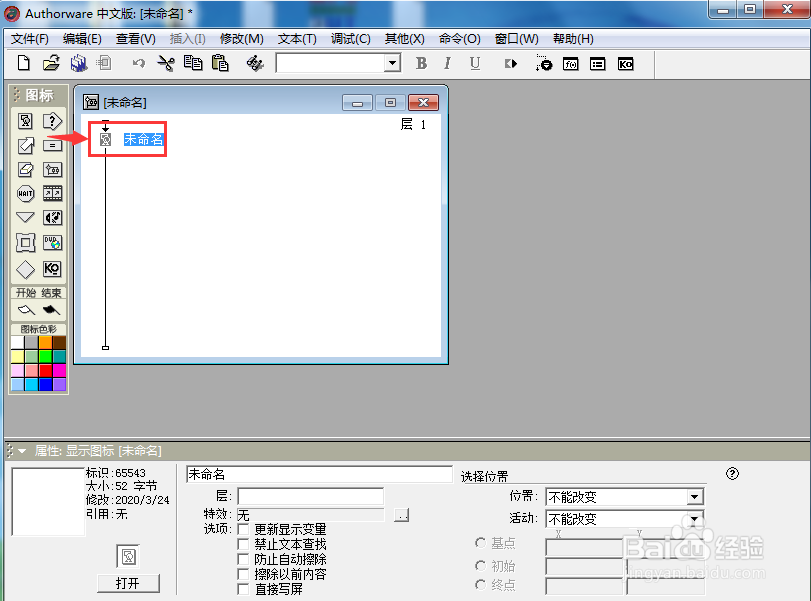Click the Restart run icon
This screenshot has height=601, width=811.
coord(510,64)
